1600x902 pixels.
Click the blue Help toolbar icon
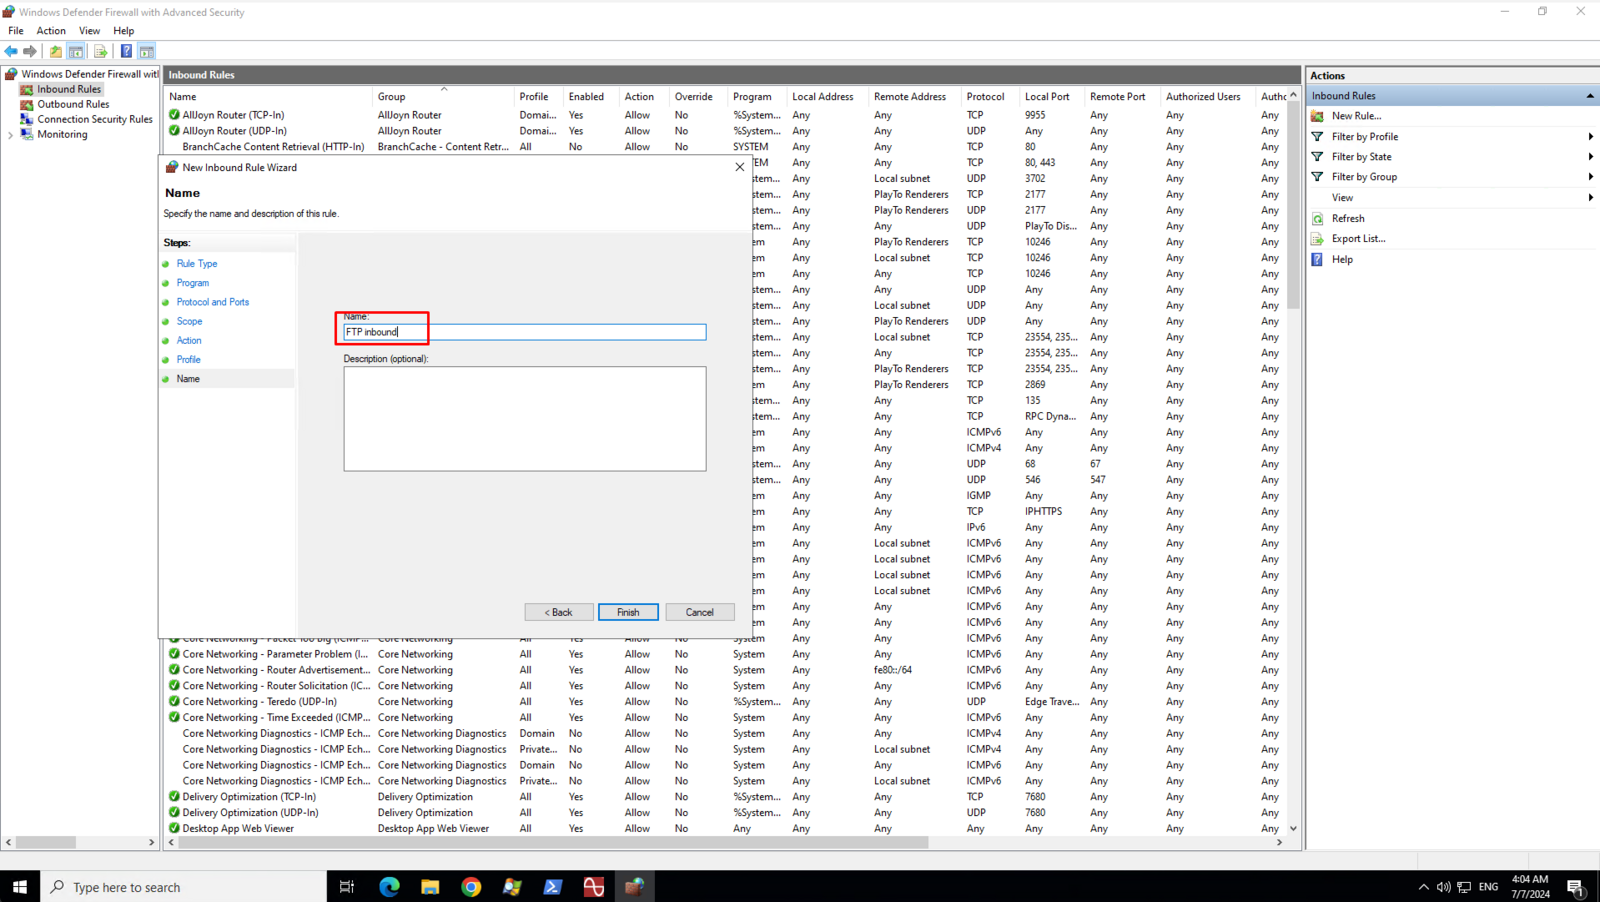(126, 51)
